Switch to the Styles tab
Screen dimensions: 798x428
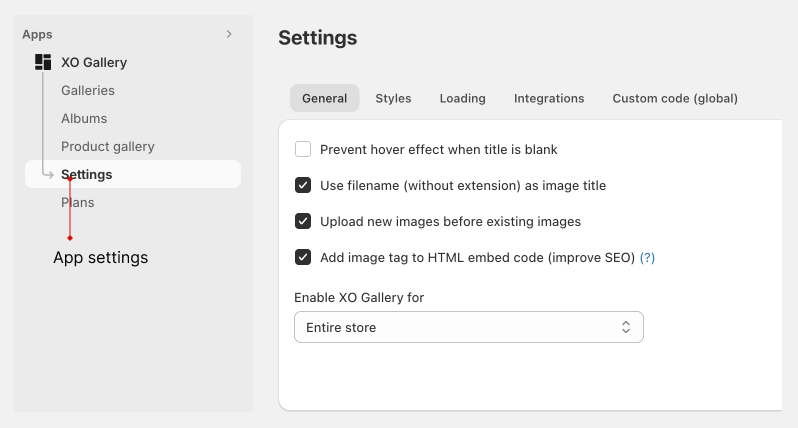(393, 98)
